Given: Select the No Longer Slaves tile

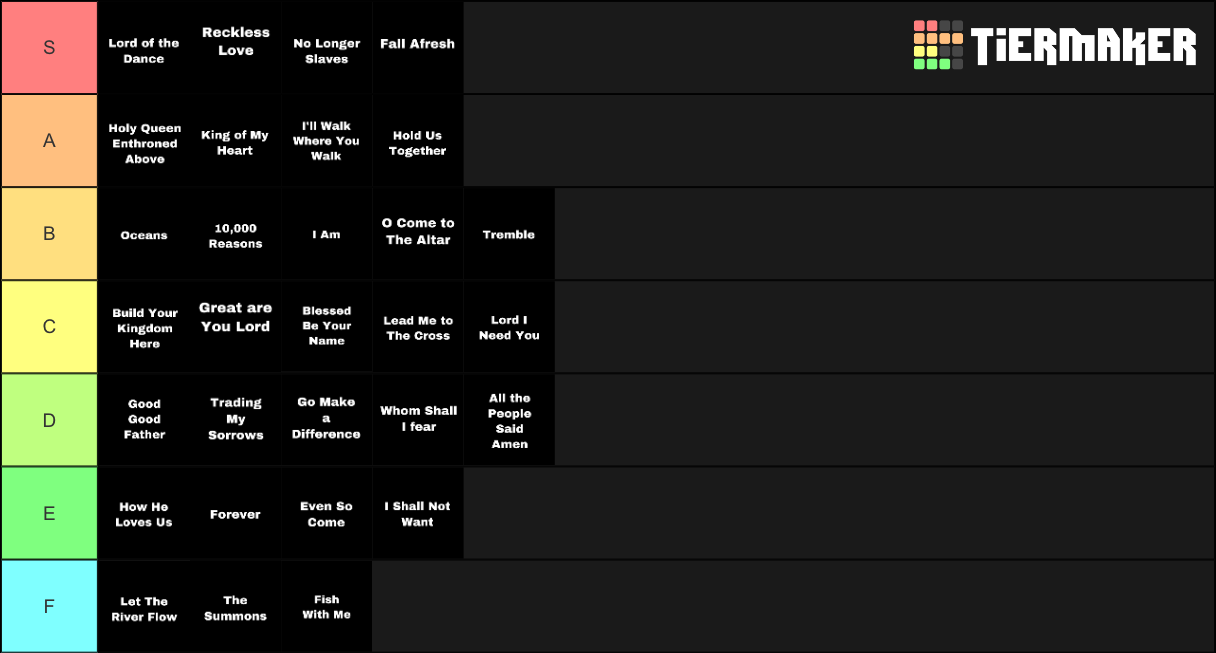Looking at the screenshot, I should pos(326,47).
